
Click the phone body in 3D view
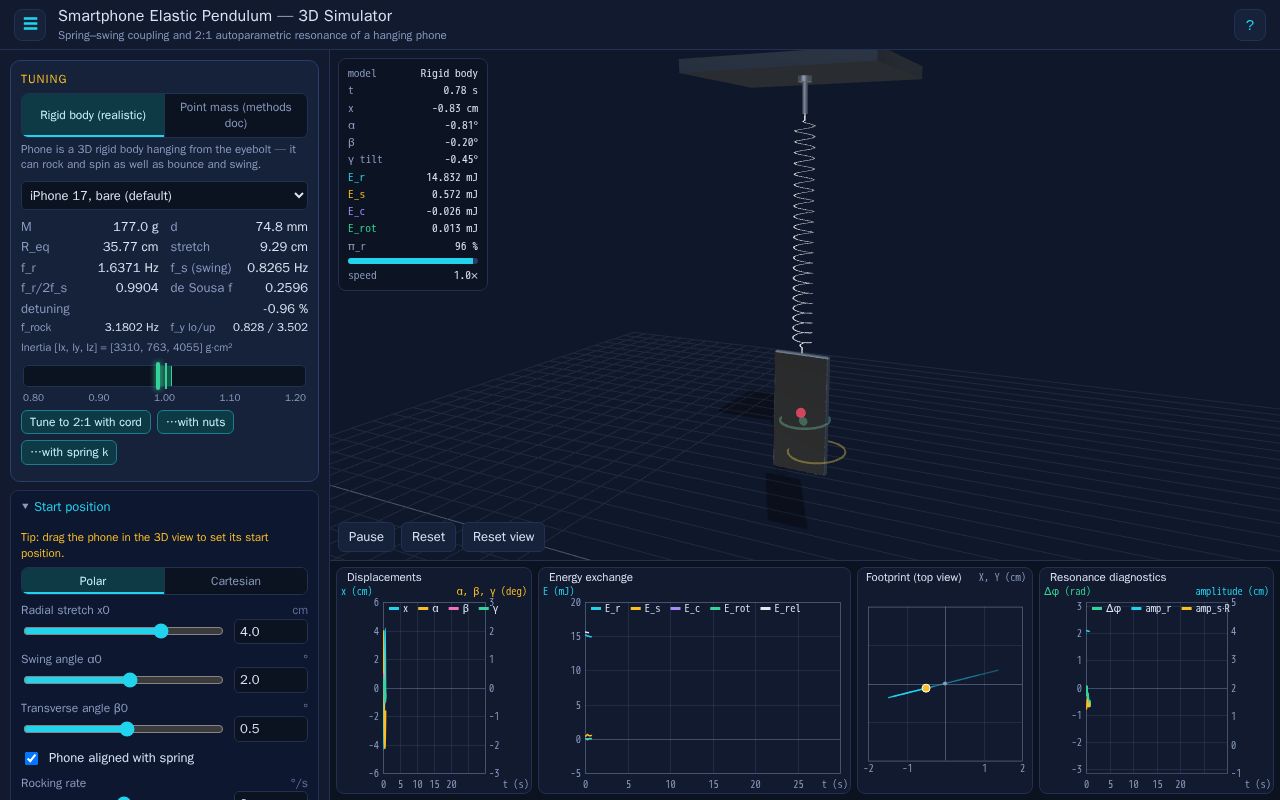coord(801,412)
